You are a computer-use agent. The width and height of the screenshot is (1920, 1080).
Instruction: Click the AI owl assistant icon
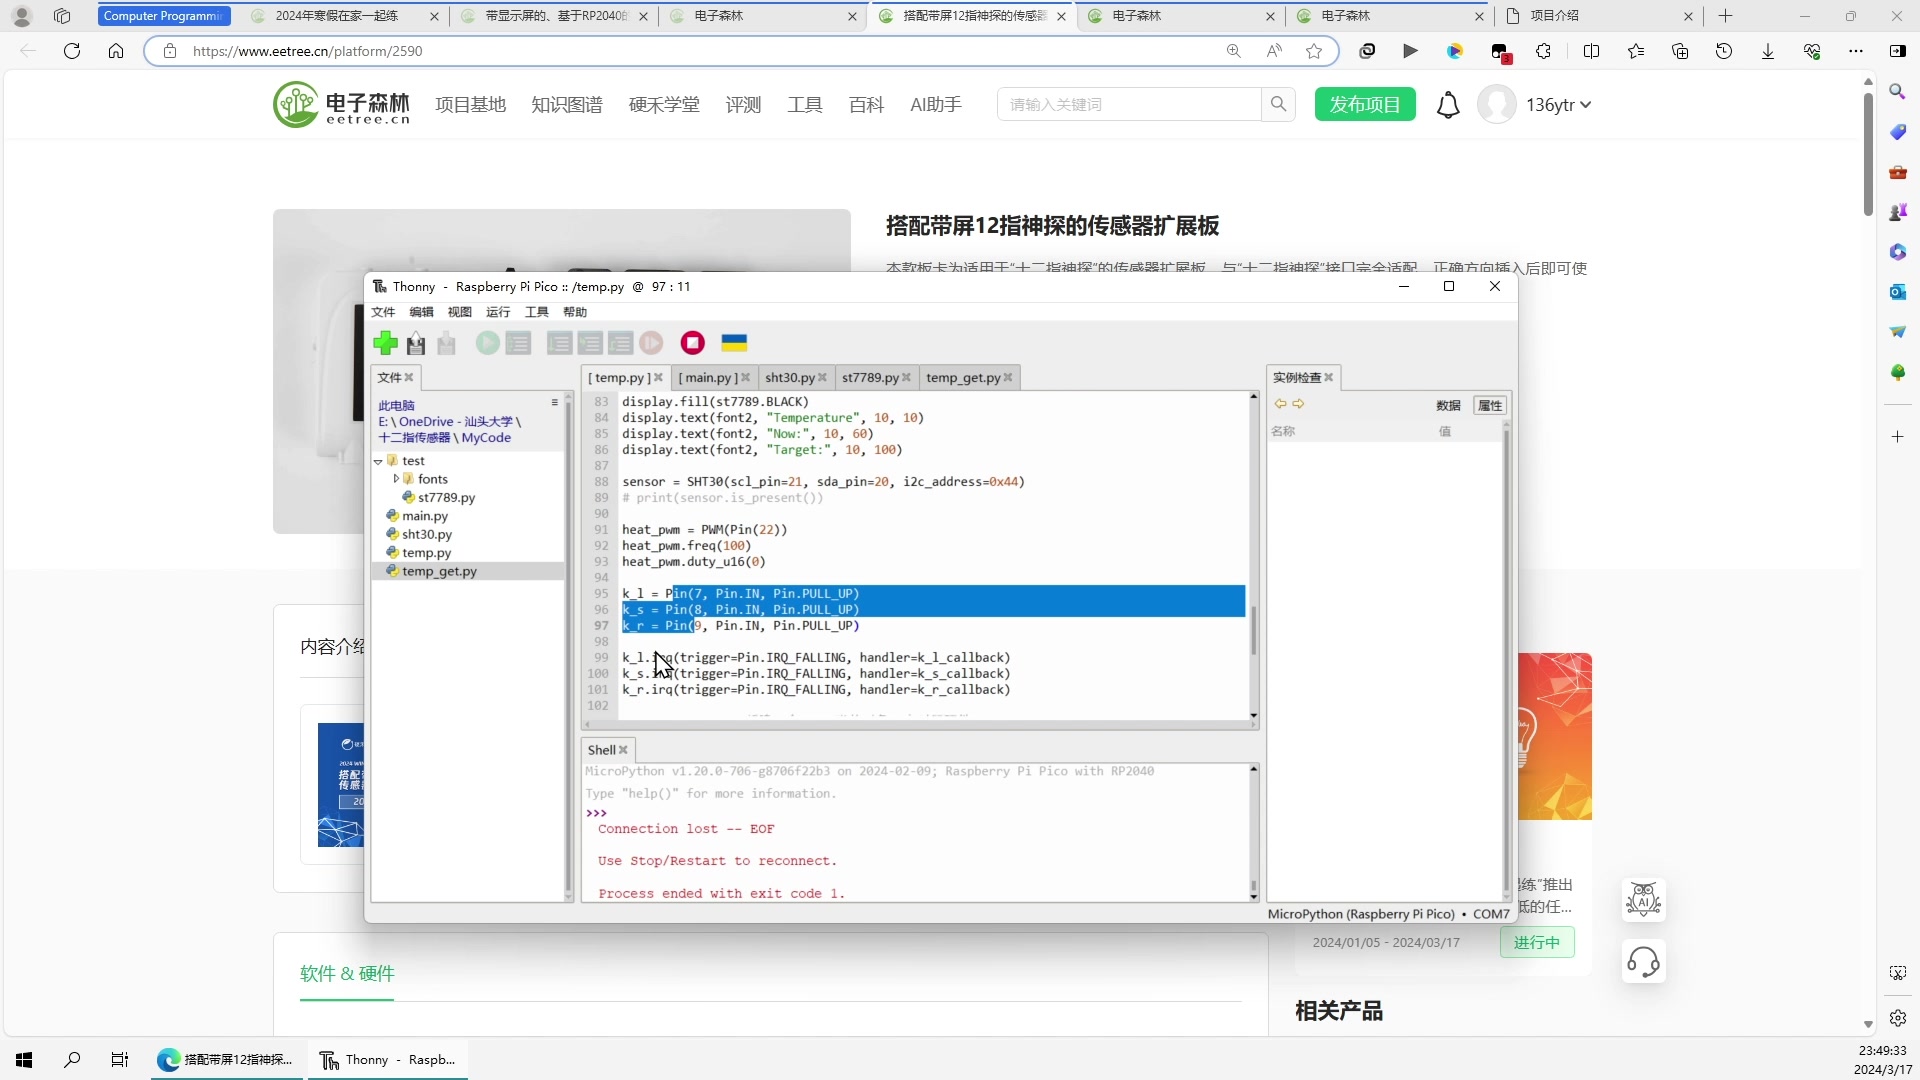pos(1643,900)
